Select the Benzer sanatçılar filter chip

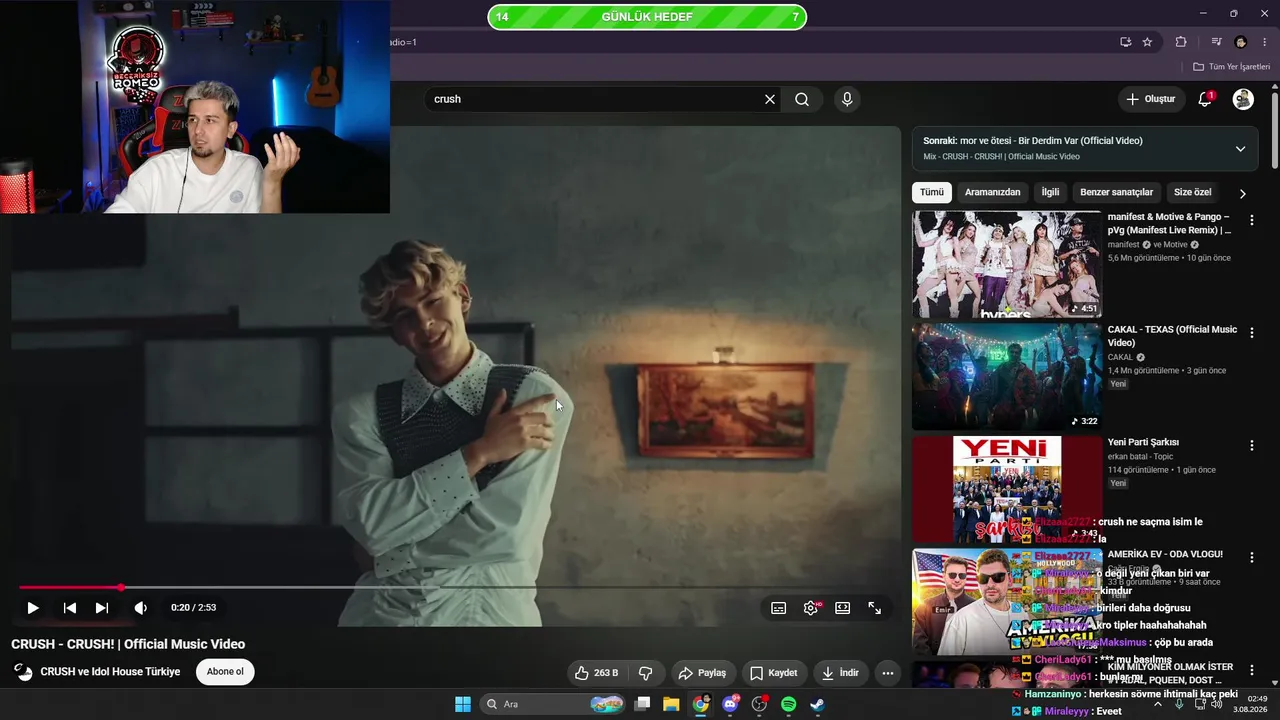(1117, 192)
